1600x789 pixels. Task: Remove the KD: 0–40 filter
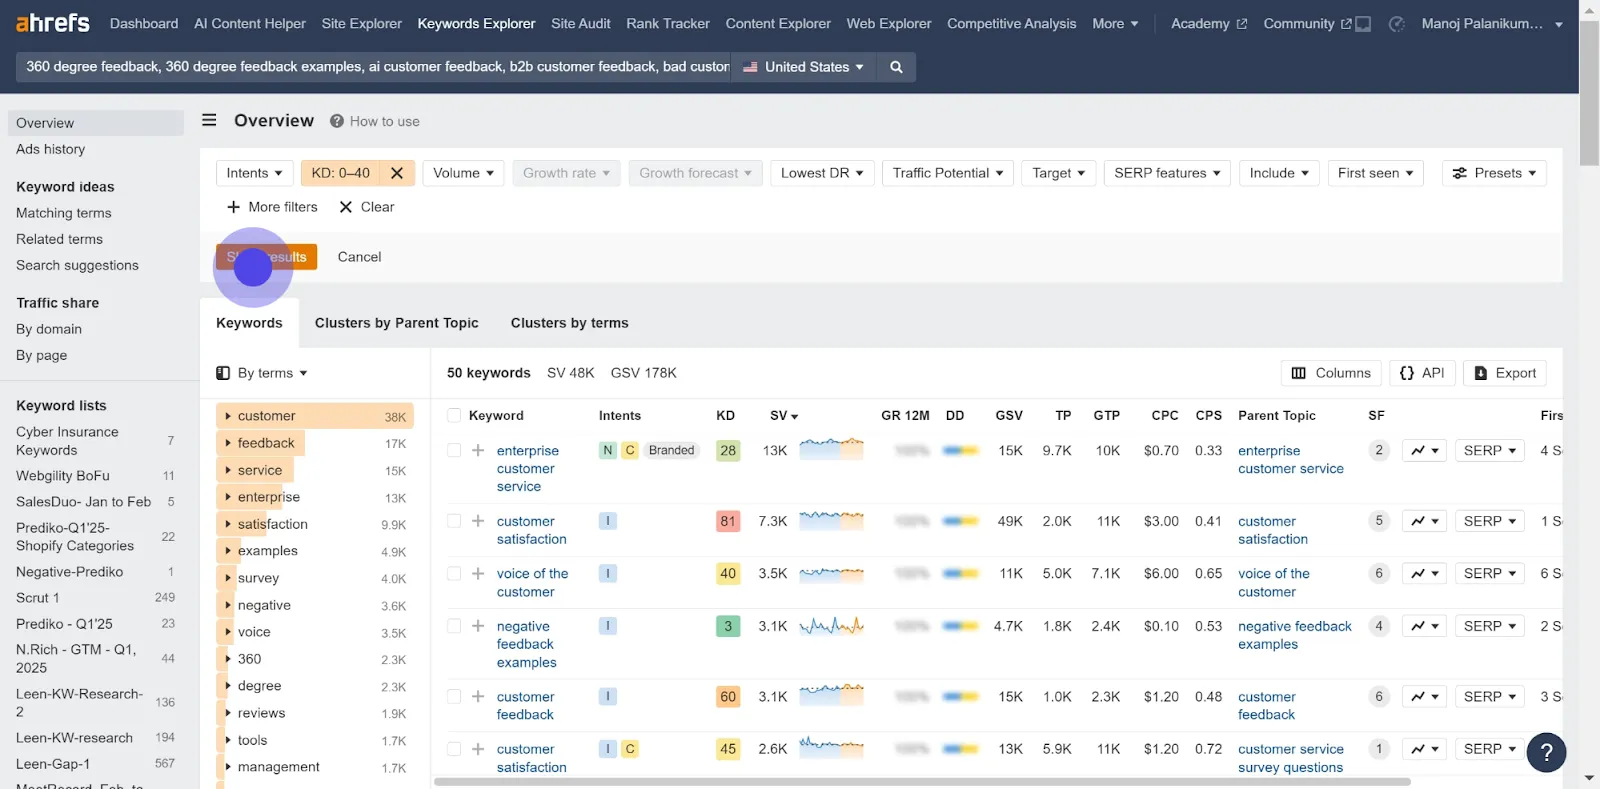coord(397,173)
